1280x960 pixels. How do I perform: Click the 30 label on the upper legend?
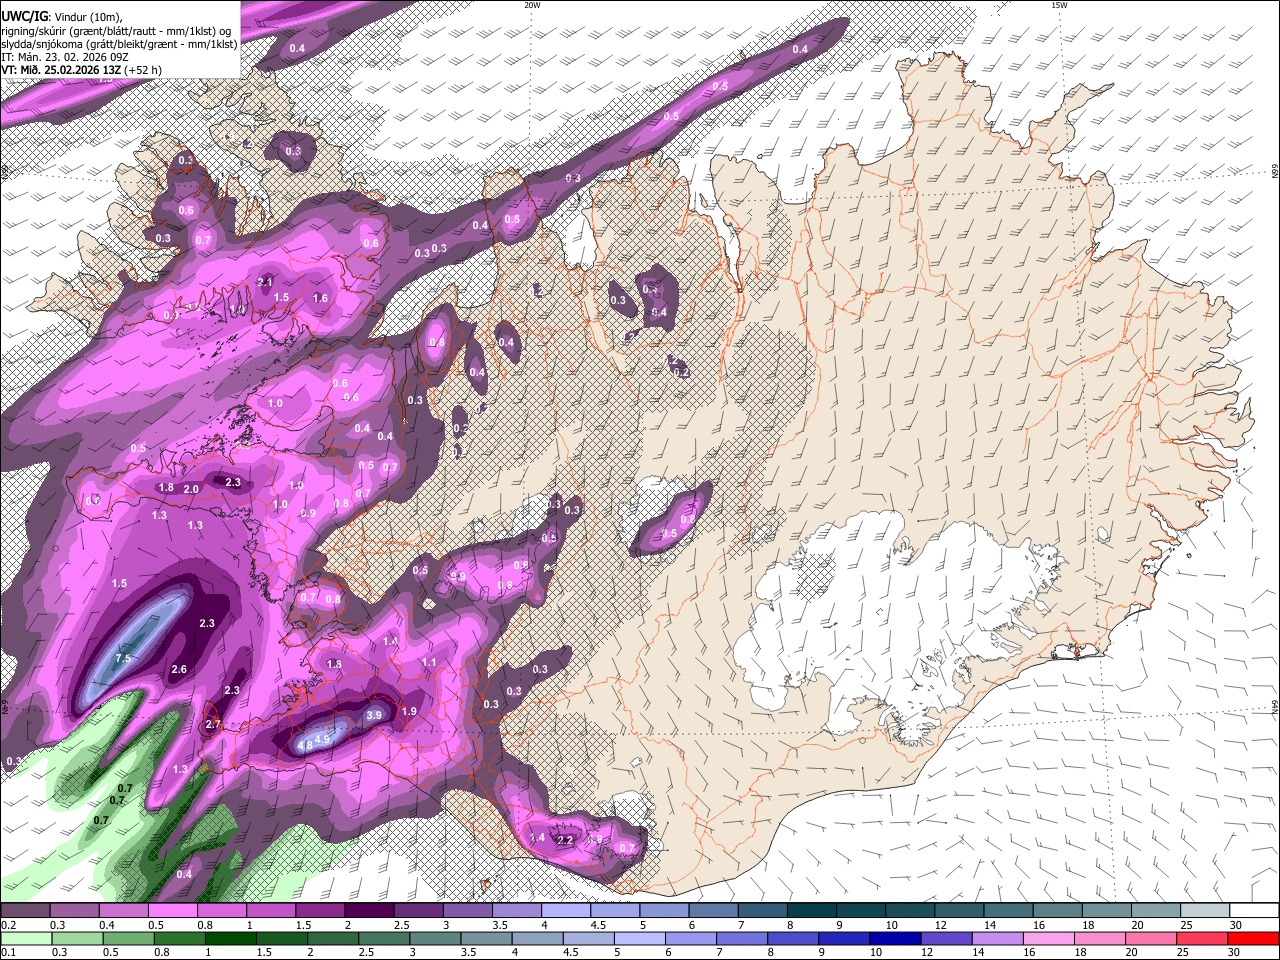click(1235, 925)
